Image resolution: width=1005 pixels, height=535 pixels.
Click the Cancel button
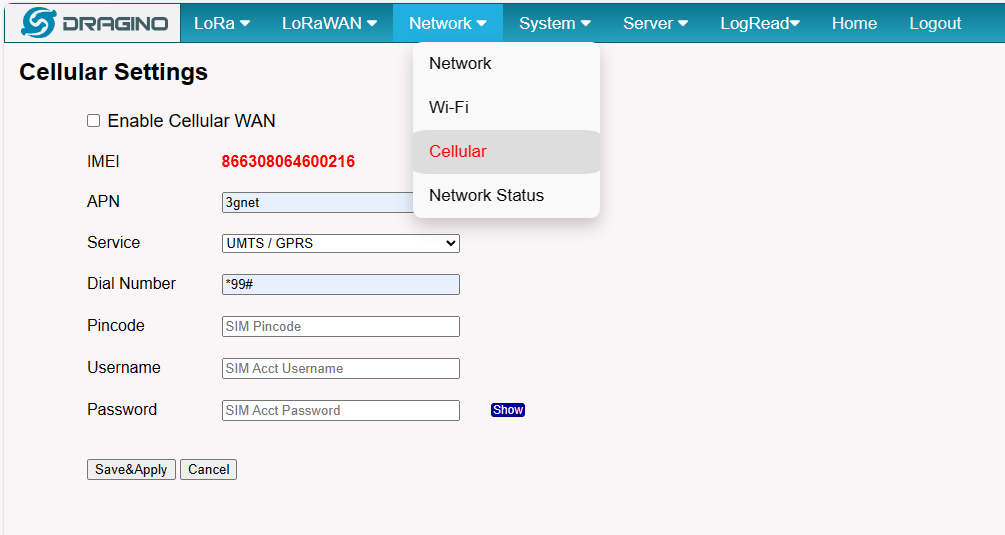point(208,470)
